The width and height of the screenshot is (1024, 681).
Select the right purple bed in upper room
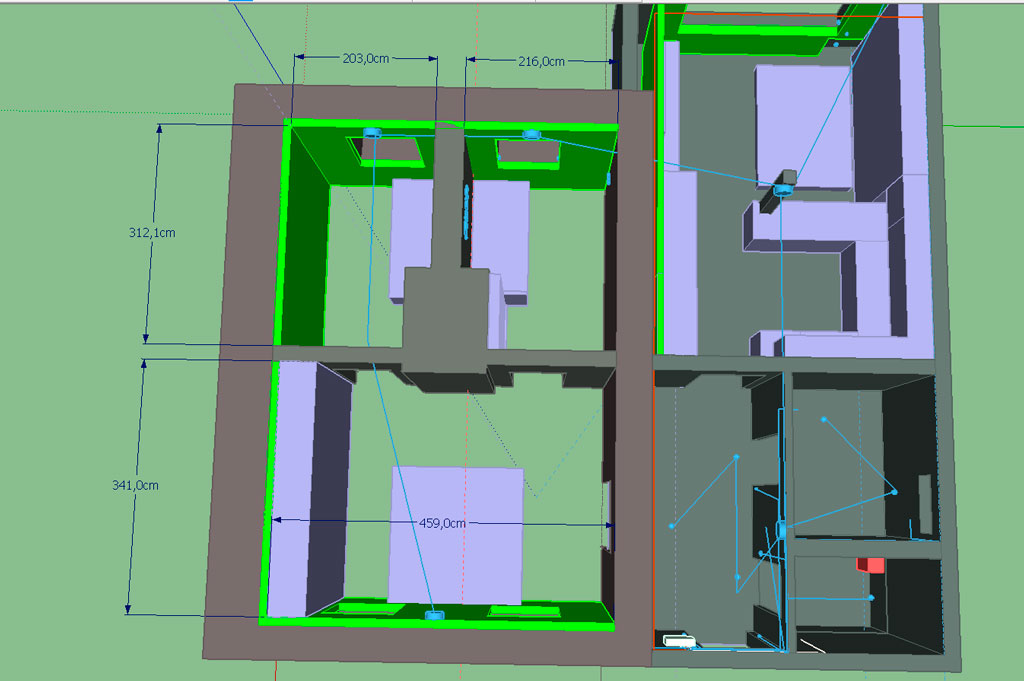click(x=500, y=241)
